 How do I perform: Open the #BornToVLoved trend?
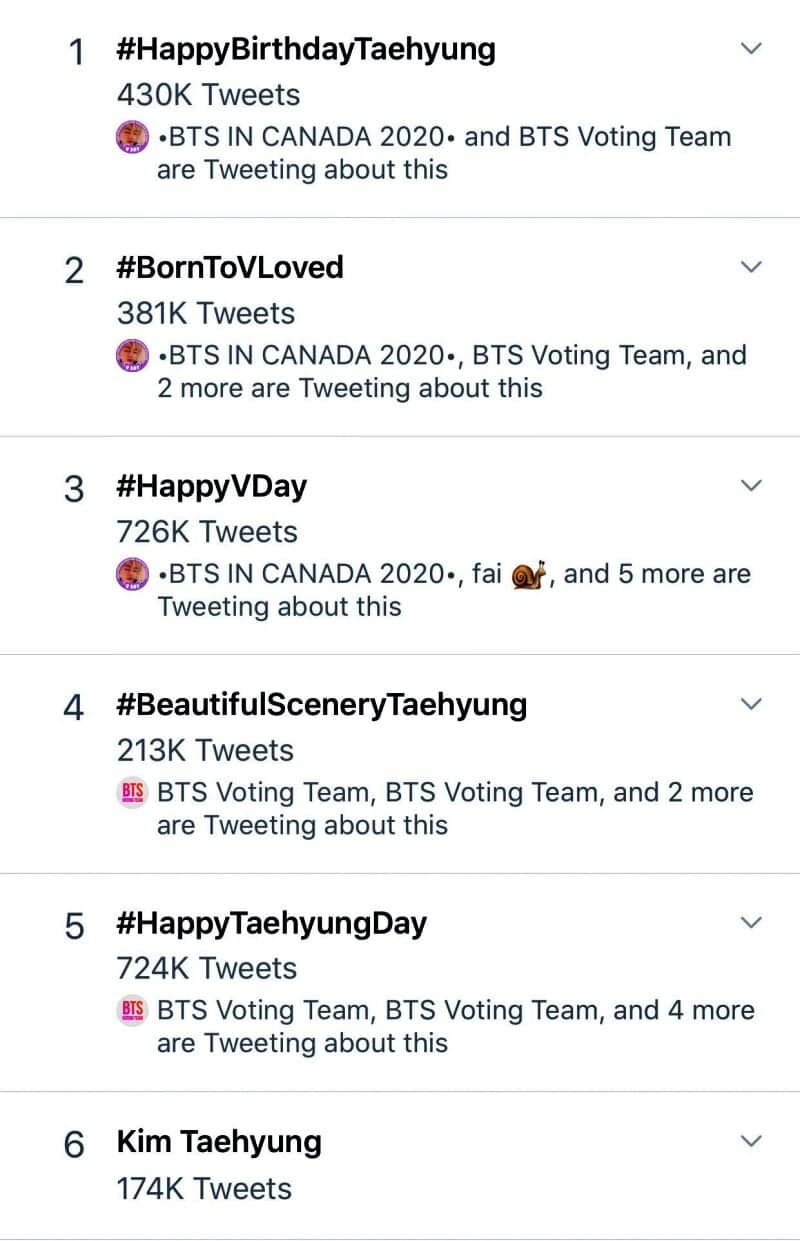pos(230,268)
